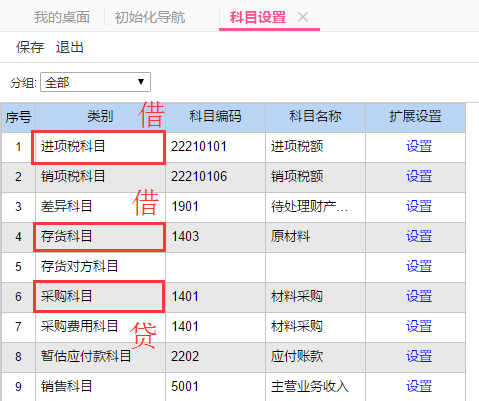
Task: Open 设置 link for 存货科目 row
Action: [x=419, y=237]
